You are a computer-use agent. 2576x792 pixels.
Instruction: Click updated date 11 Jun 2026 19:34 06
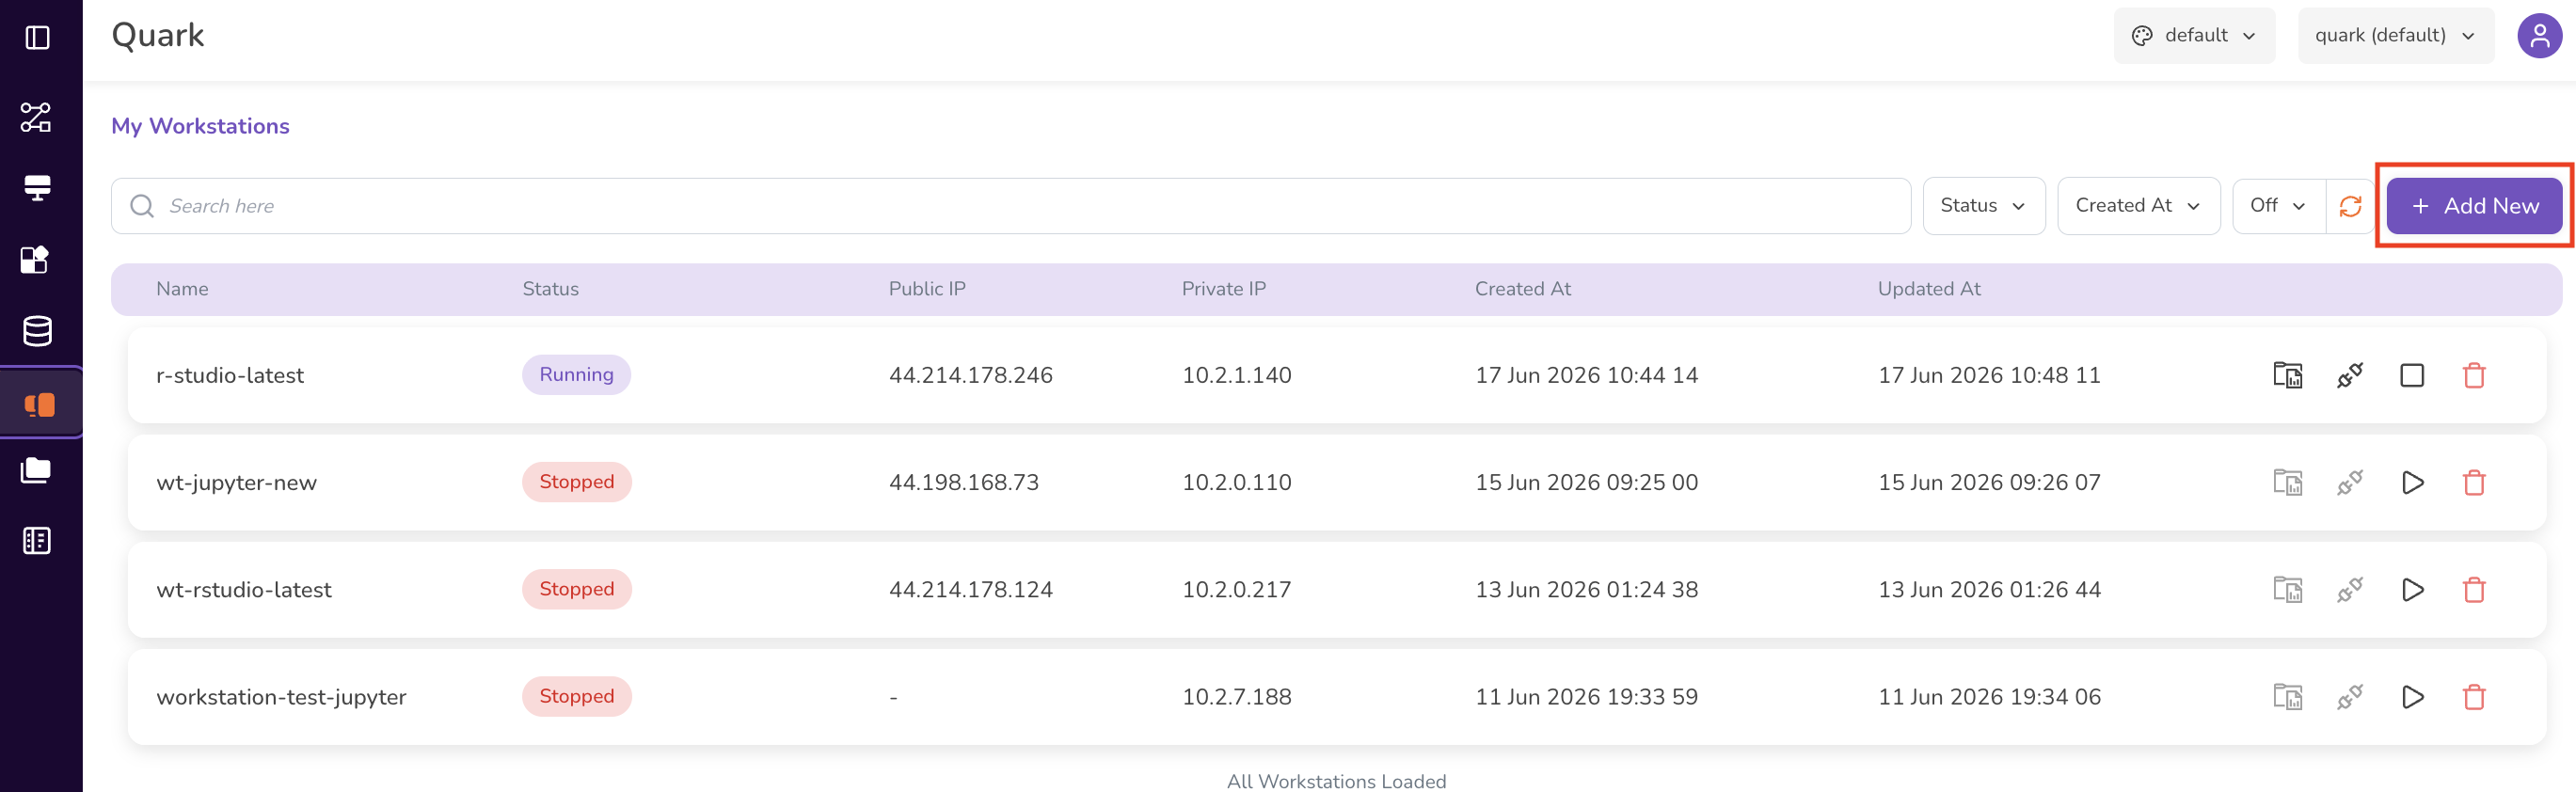click(1989, 696)
